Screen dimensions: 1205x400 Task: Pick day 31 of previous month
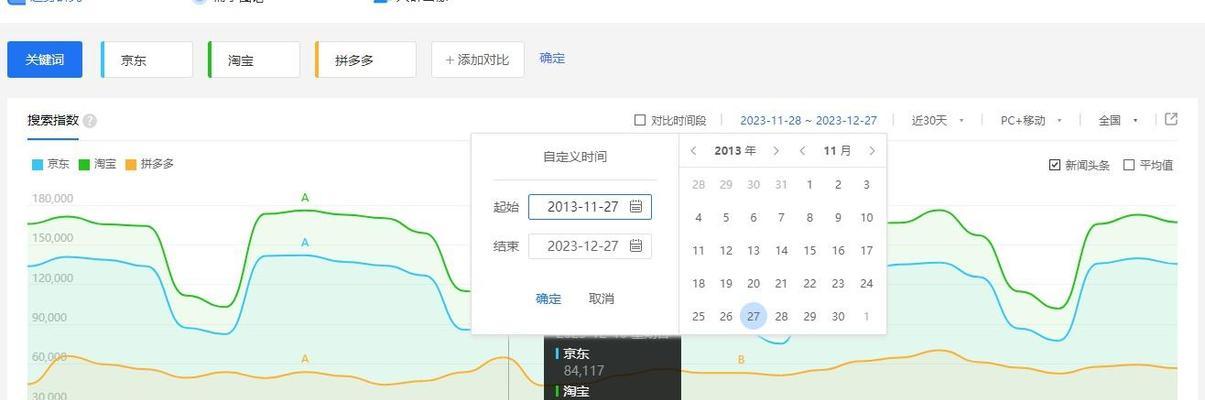tap(781, 184)
